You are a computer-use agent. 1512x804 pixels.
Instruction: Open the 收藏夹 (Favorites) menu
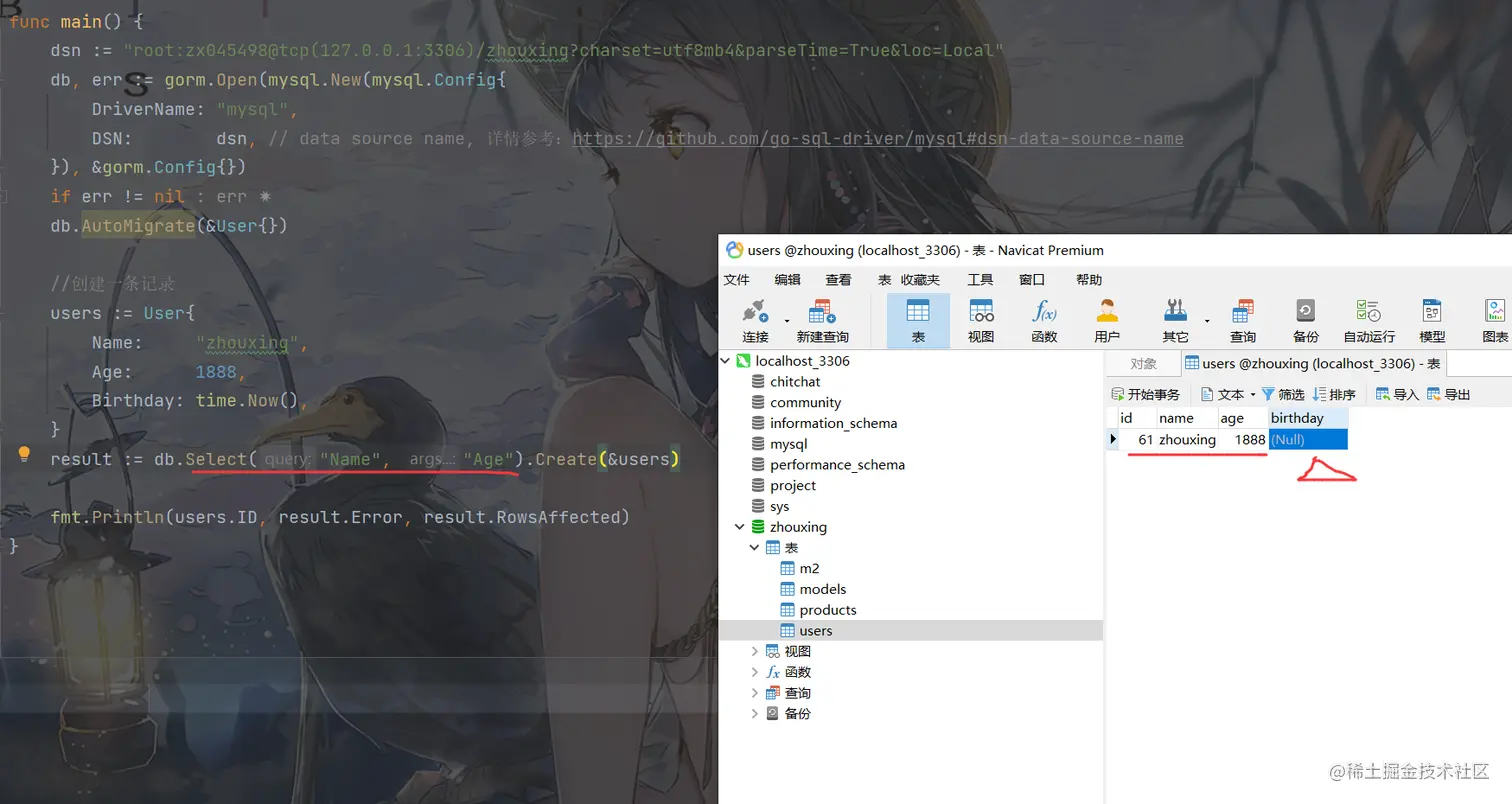[x=920, y=280]
